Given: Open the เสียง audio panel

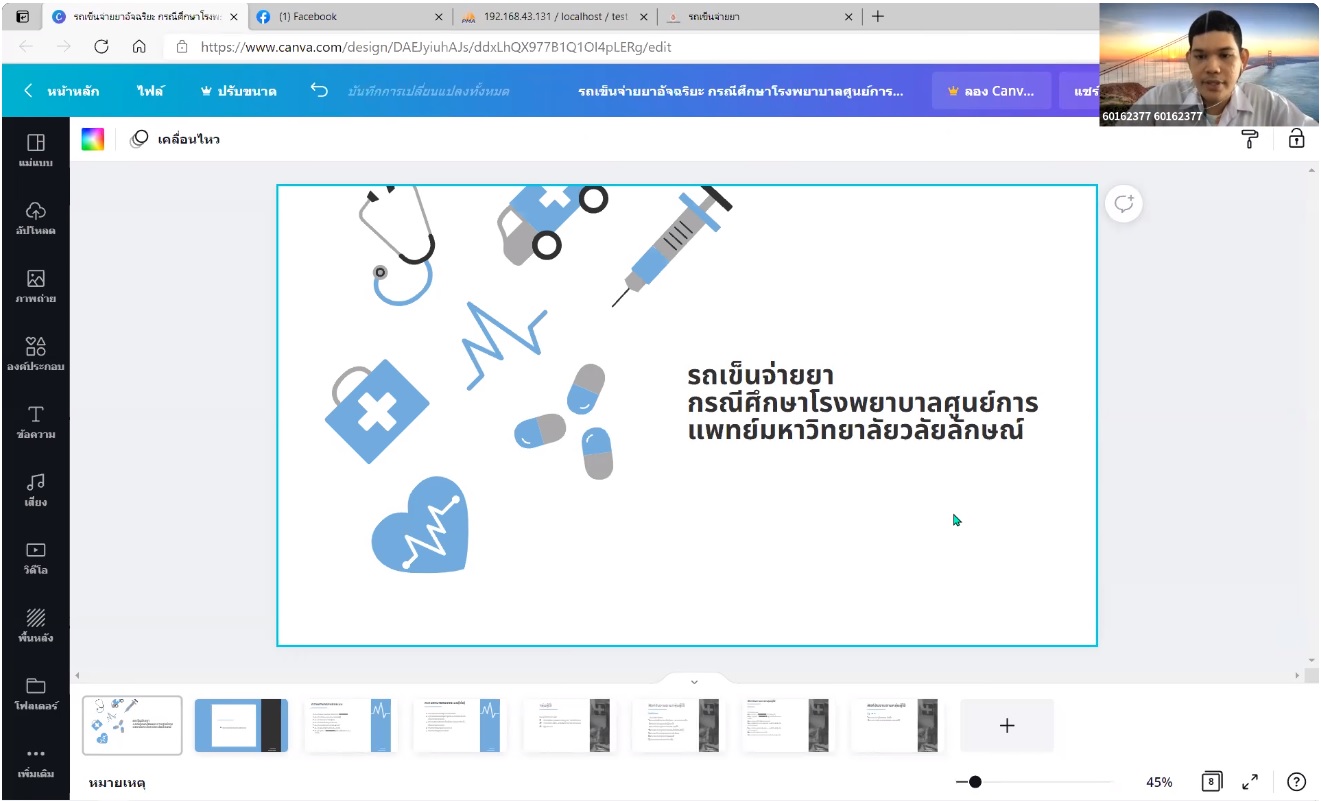Looking at the screenshot, I should click(35, 490).
